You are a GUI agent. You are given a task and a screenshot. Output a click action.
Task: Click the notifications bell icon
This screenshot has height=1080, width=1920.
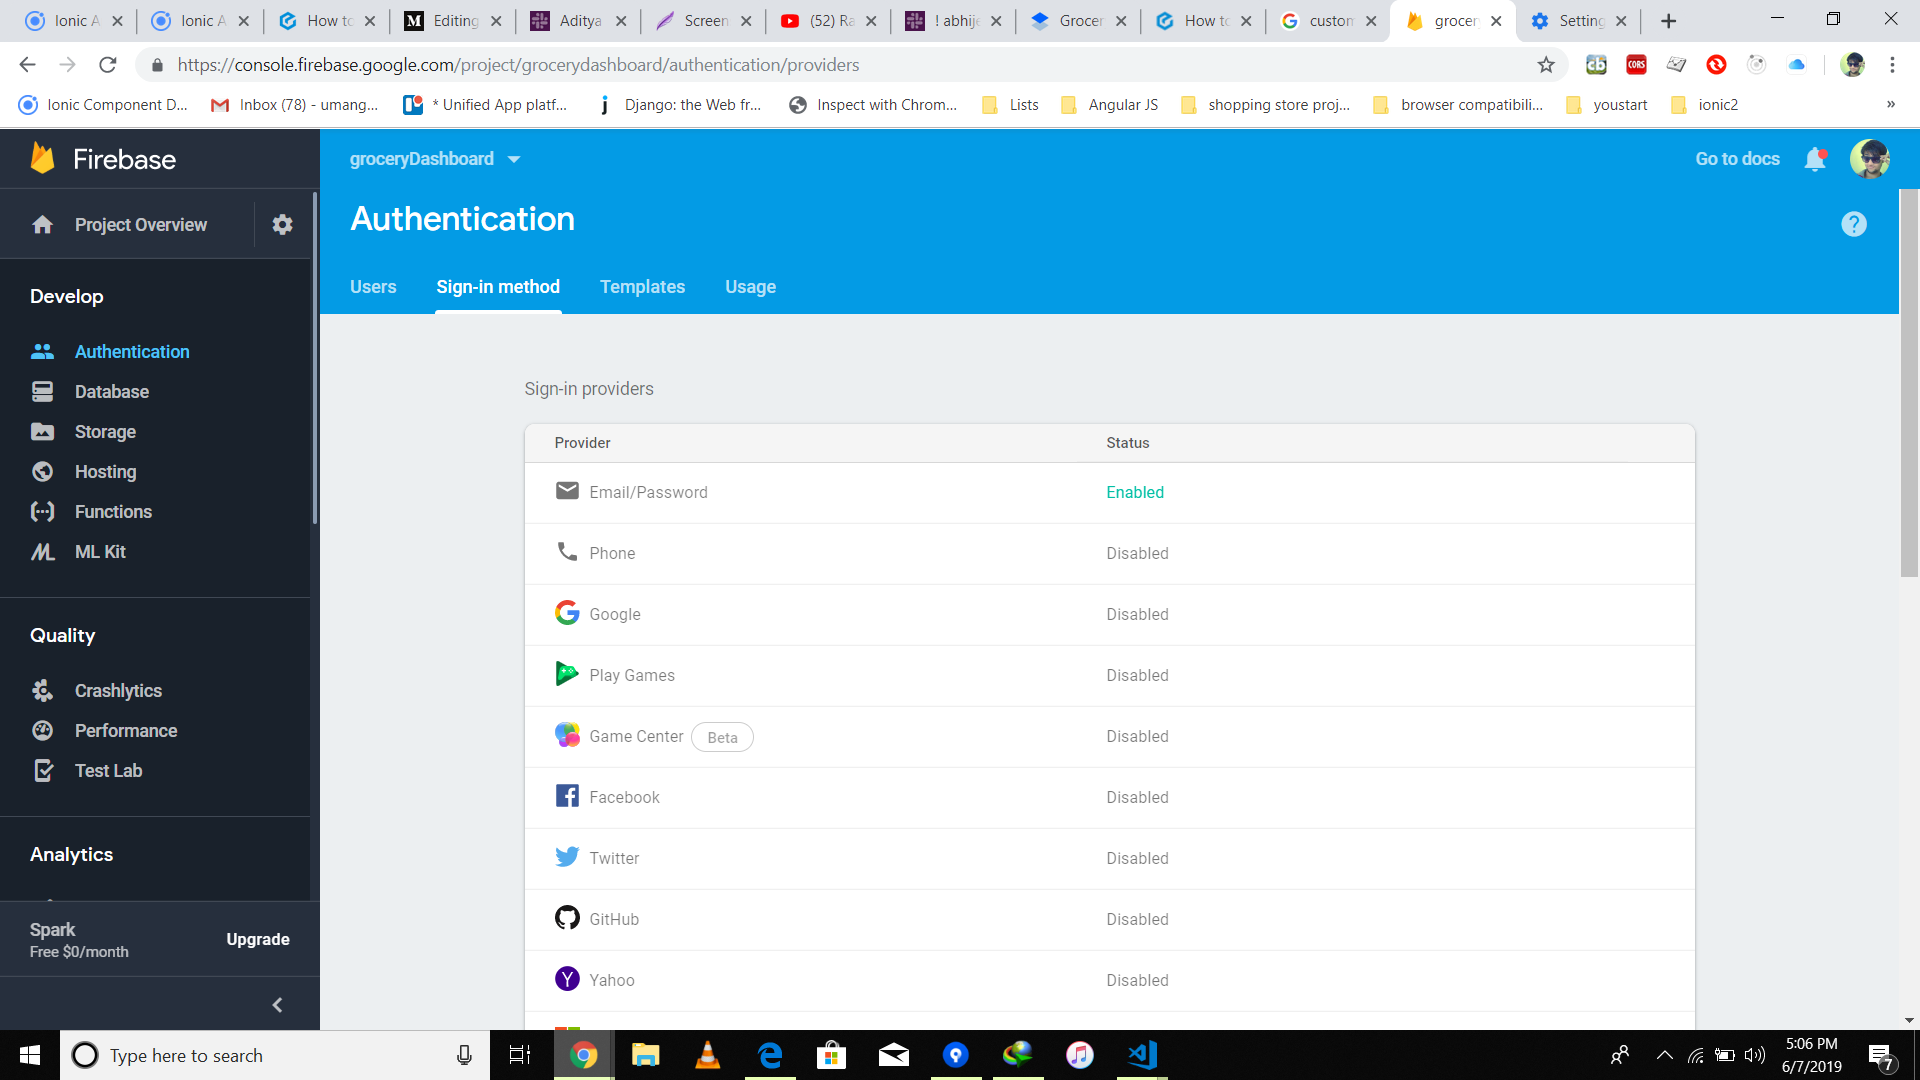pos(1815,159)
